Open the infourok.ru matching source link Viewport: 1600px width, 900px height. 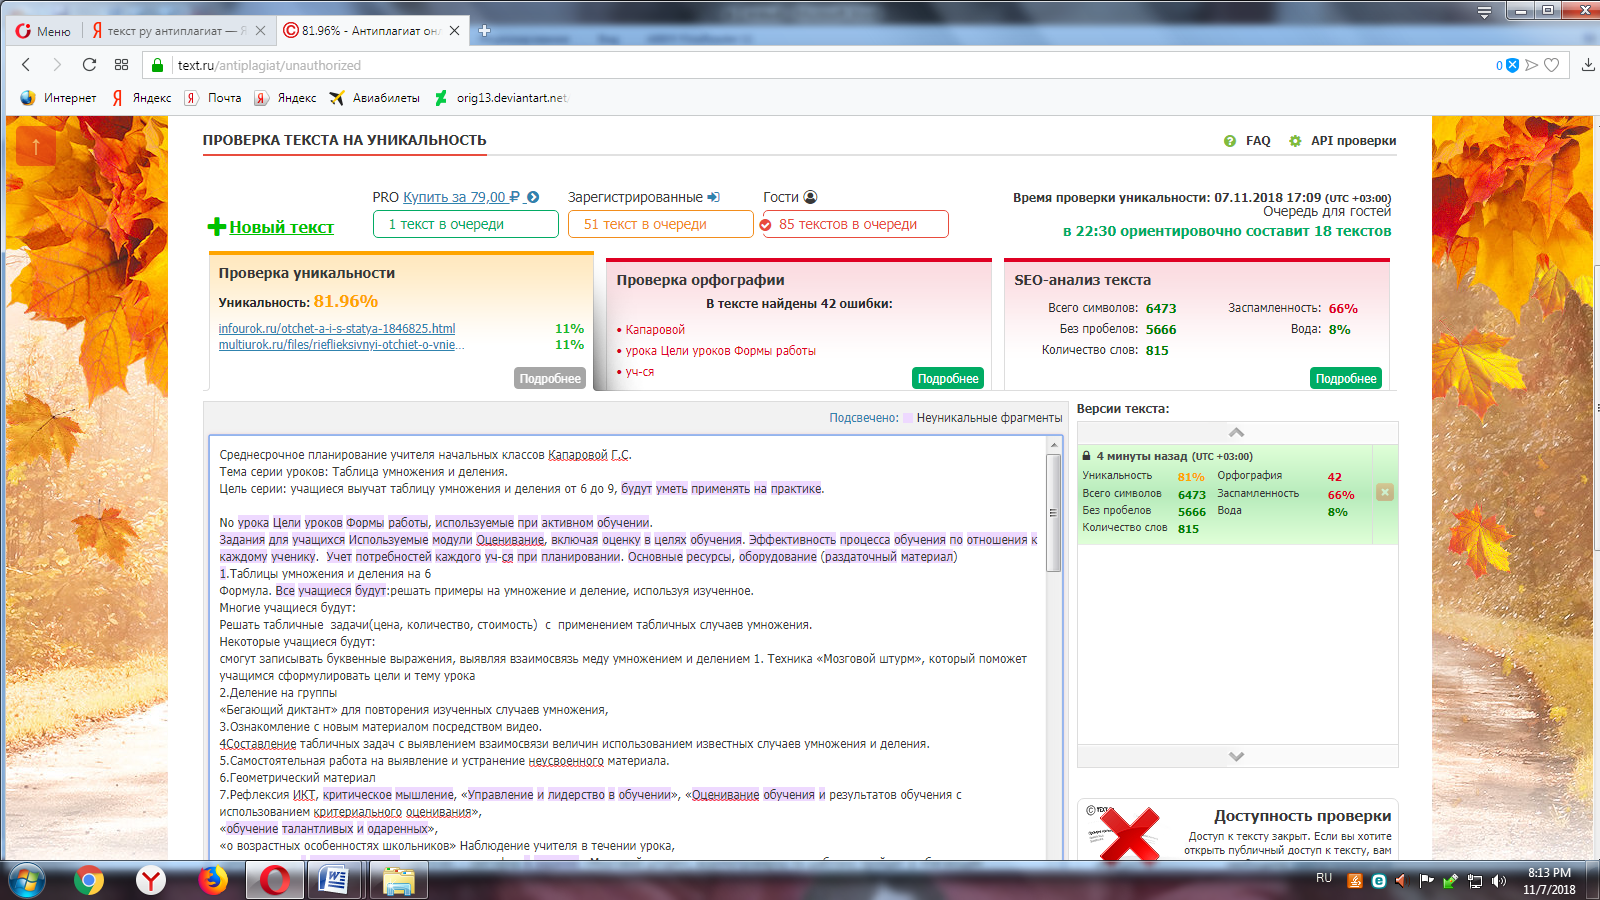pos(337,328)
